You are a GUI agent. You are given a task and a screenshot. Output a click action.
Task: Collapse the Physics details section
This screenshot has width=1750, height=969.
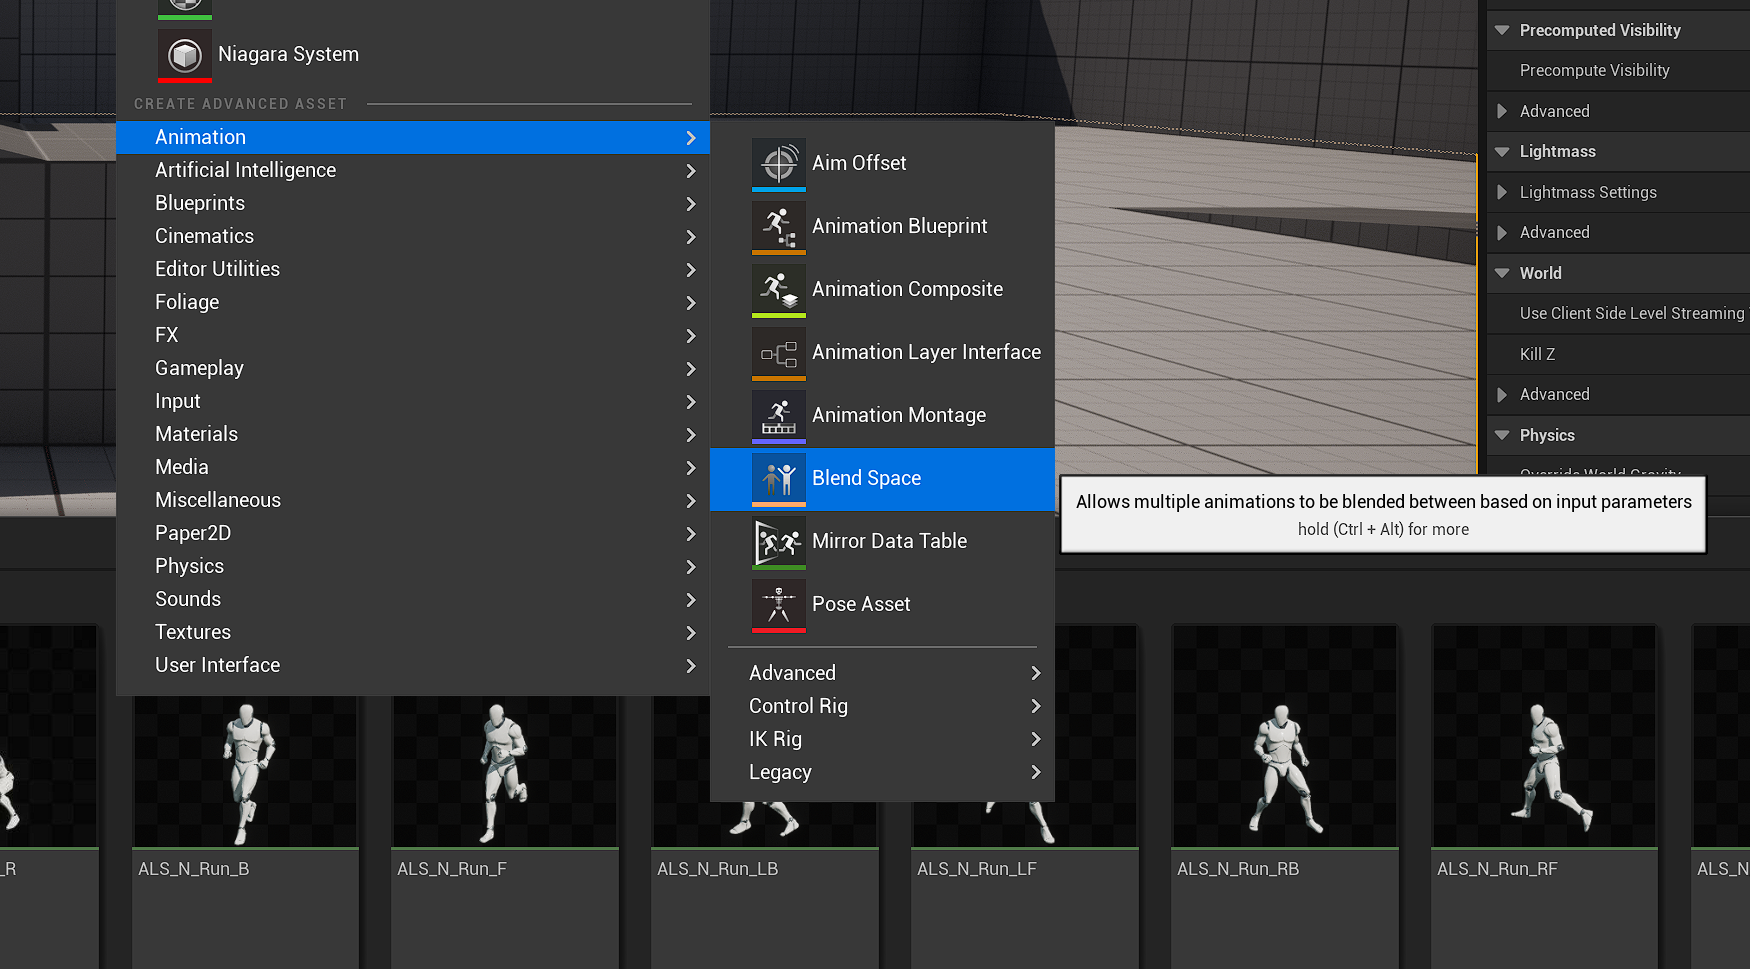[1502, 435]
